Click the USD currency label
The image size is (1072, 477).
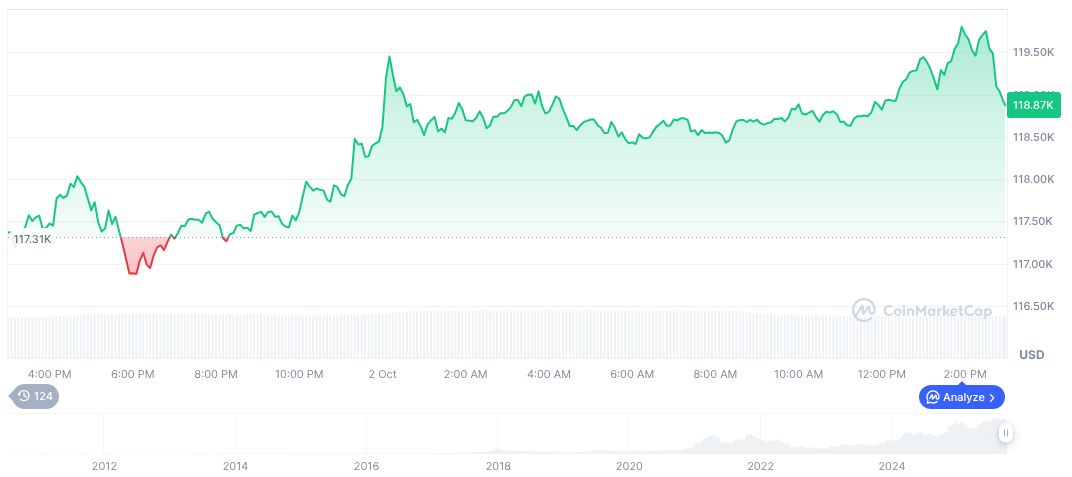pyautogui.click(x=1031, y=355)
